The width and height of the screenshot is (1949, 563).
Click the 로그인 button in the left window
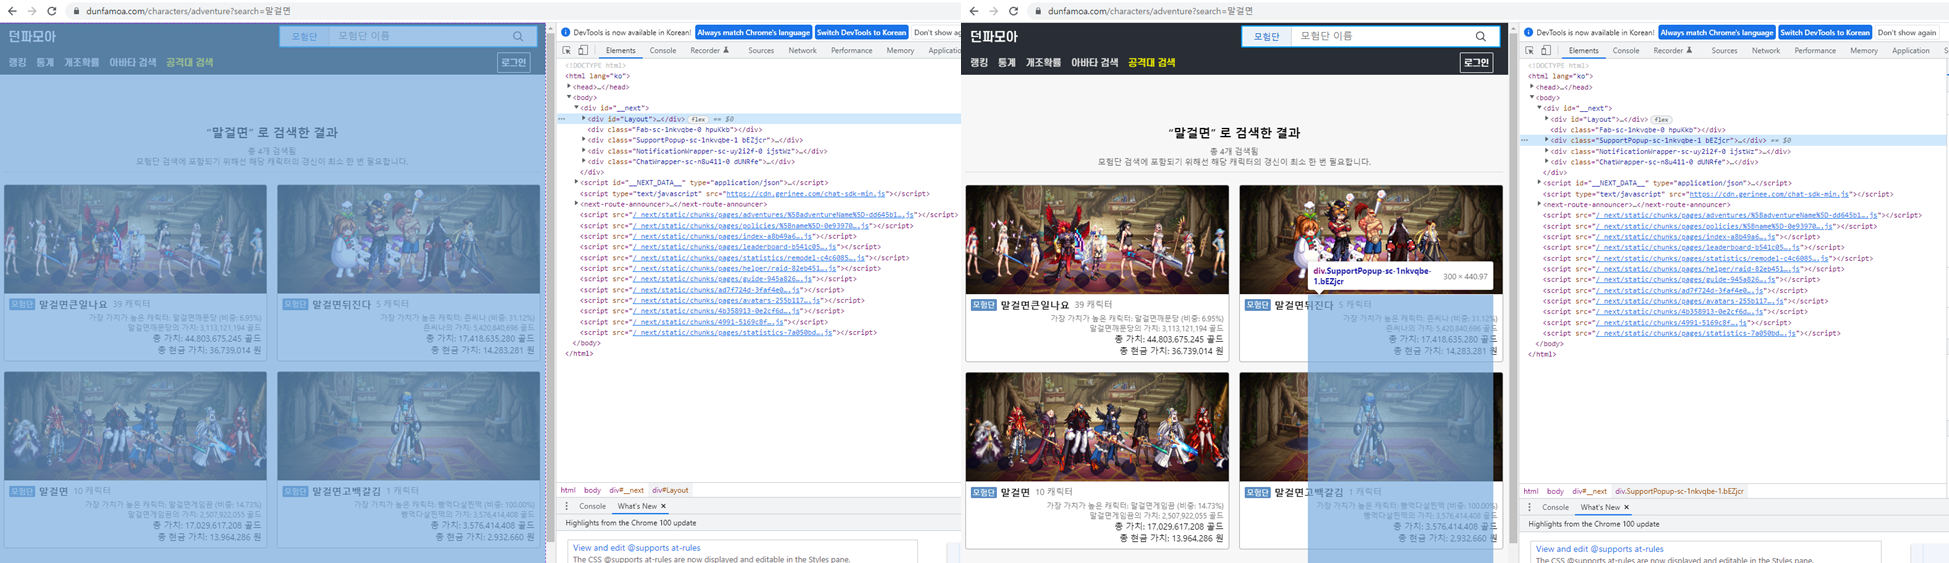514,62
